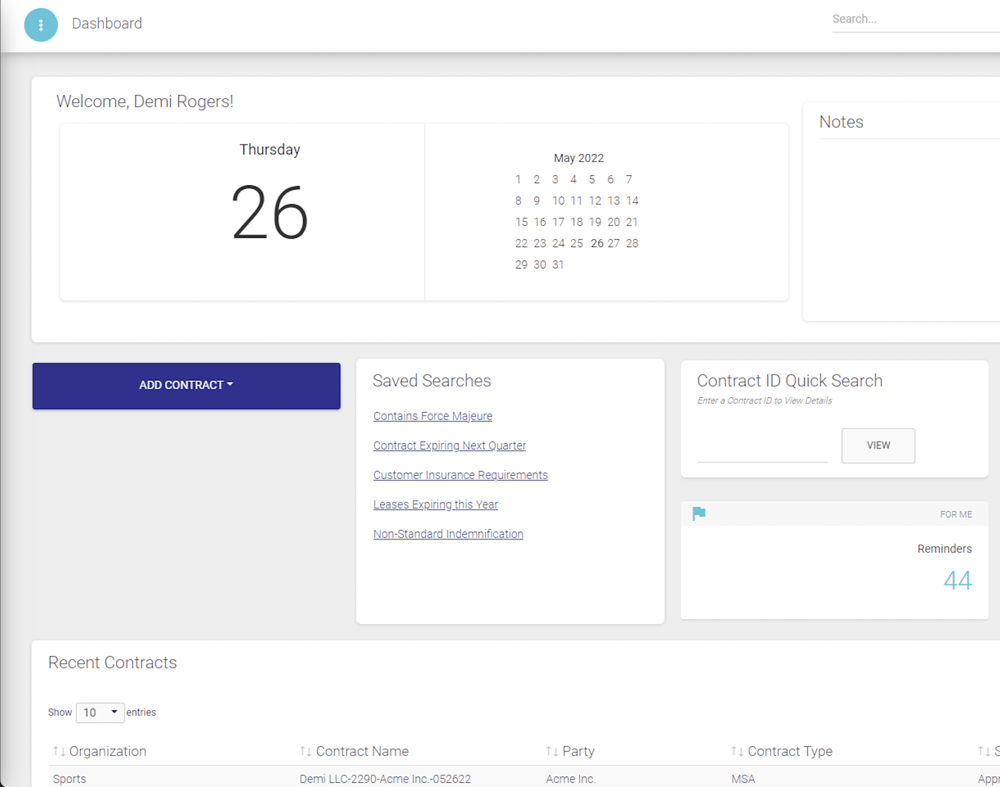Click the Notes panel heading
This screenshot has width=1000, height=787.
pyautogui.click(x=841, y=122)
